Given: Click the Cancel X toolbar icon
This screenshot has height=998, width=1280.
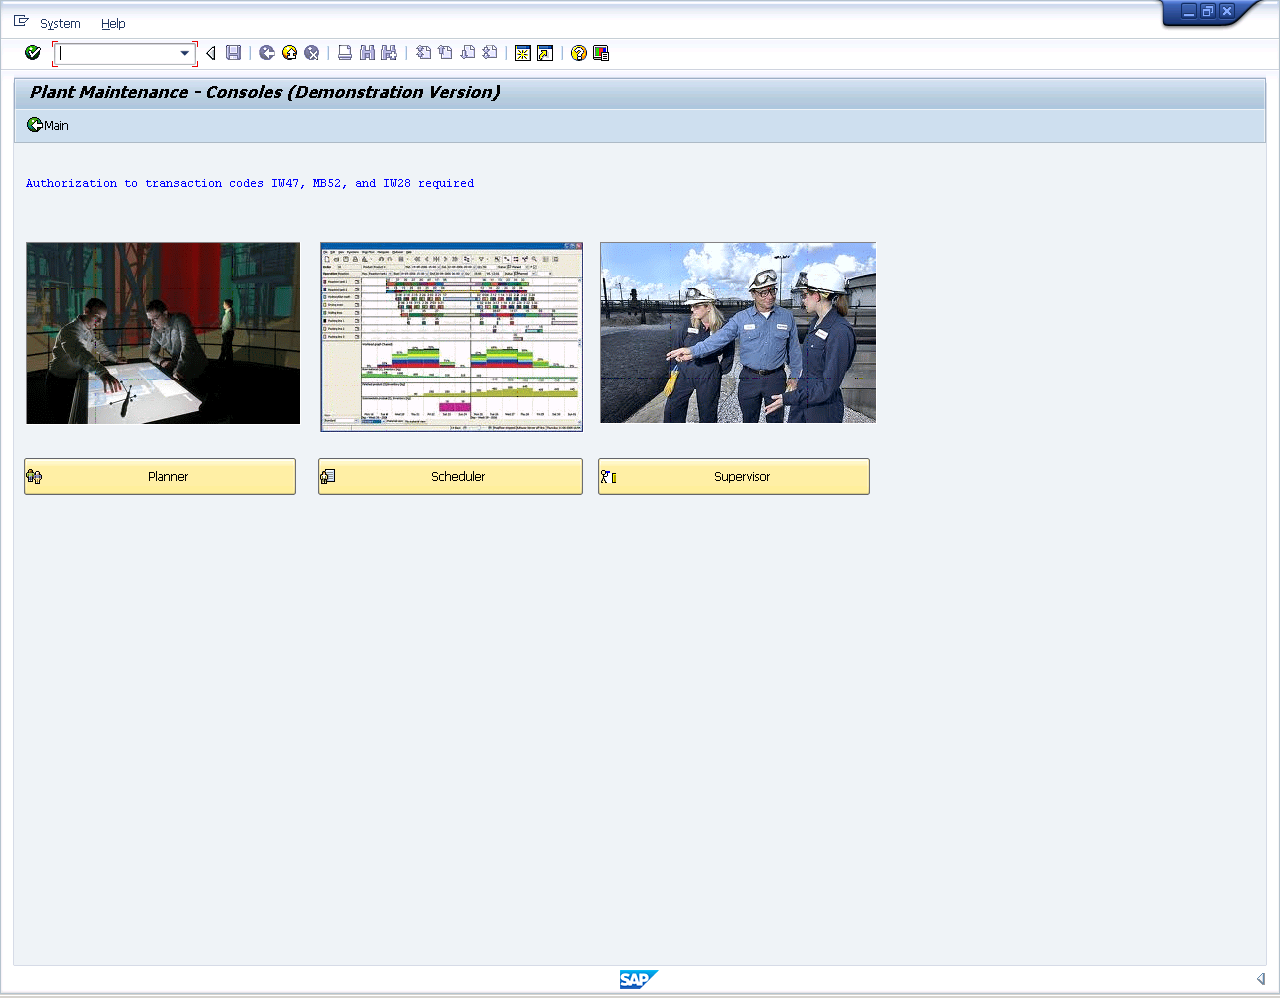Looking at the screenshot, I should [312, 53].
